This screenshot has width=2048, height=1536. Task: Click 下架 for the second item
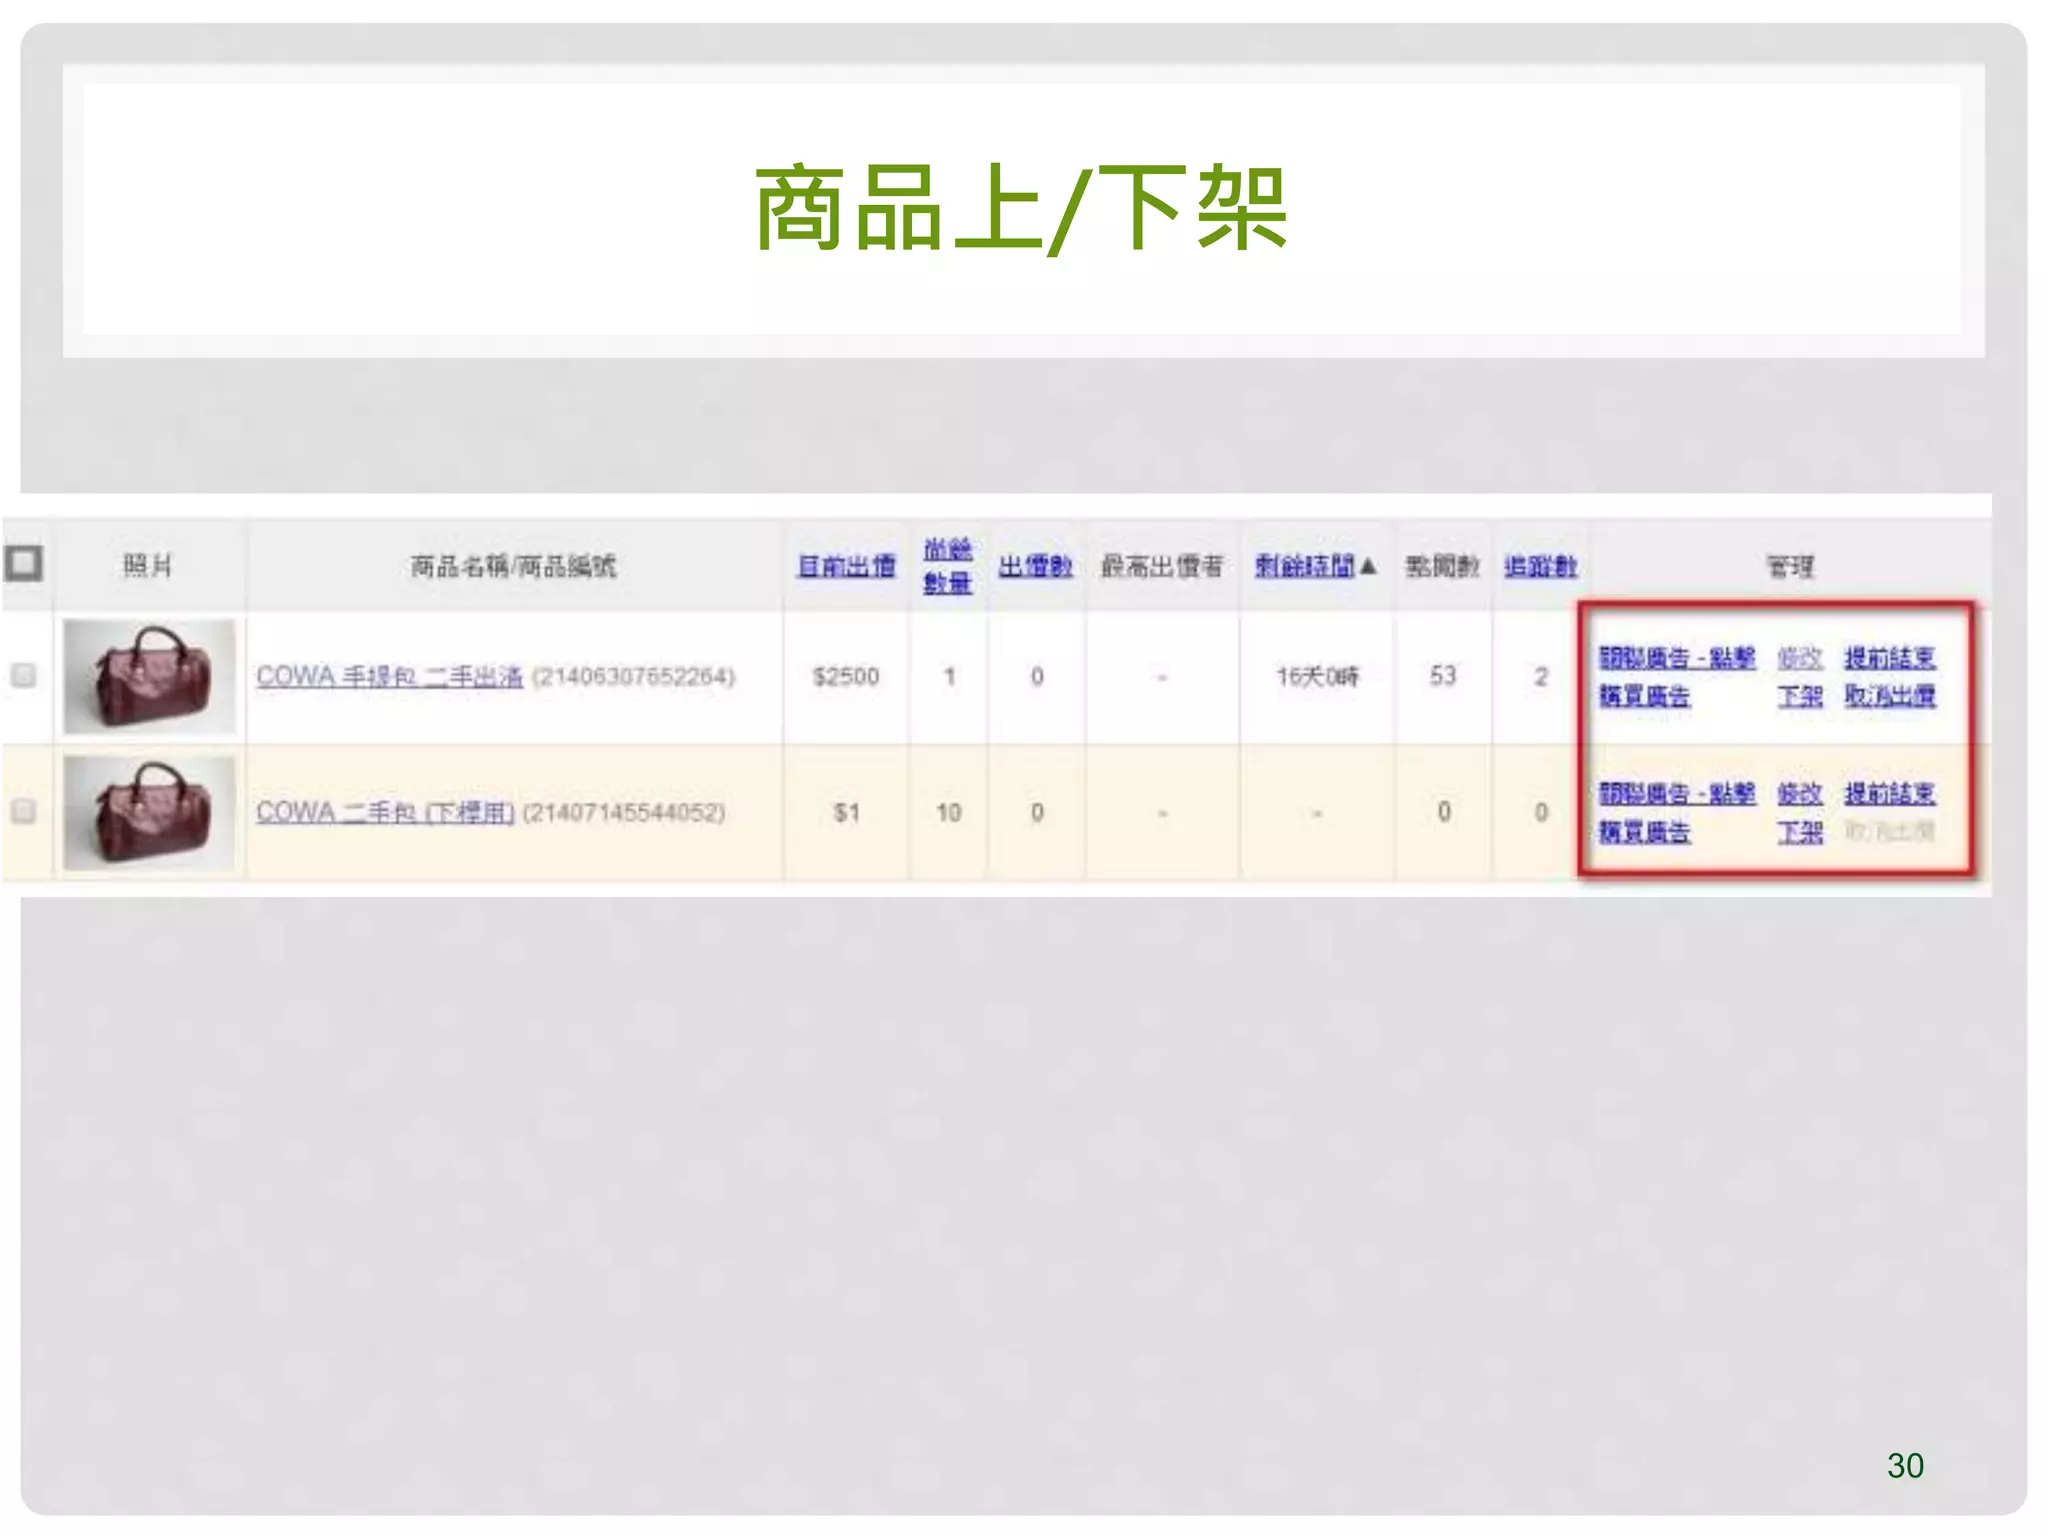coord(1799,832)
